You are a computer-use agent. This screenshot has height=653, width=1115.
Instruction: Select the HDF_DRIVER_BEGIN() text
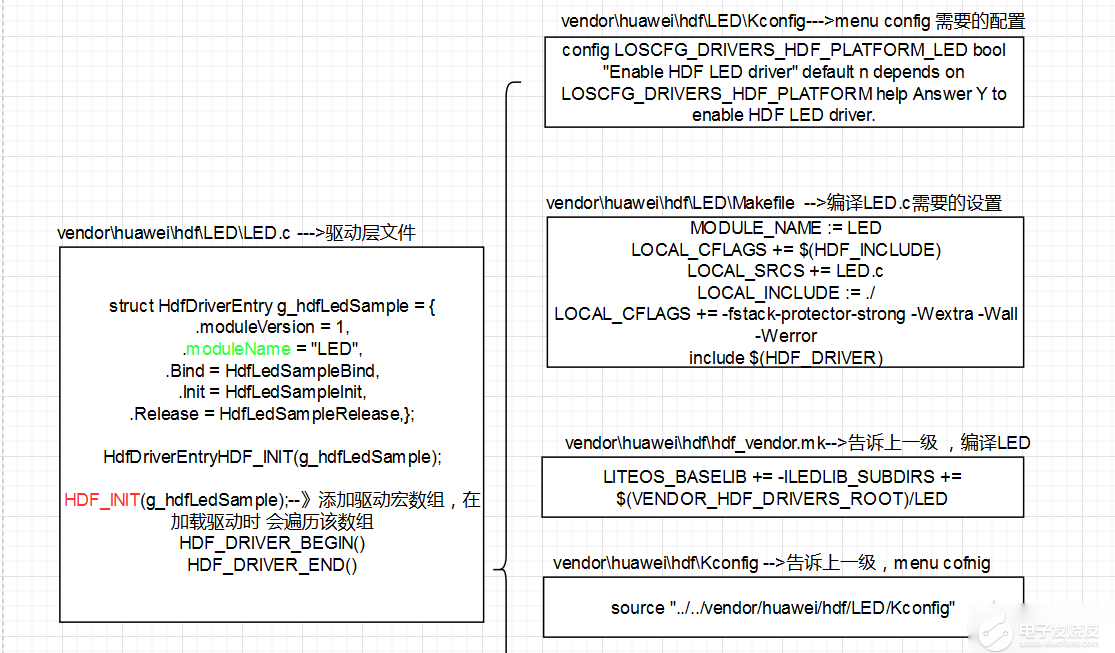click(x=272, y=543)
